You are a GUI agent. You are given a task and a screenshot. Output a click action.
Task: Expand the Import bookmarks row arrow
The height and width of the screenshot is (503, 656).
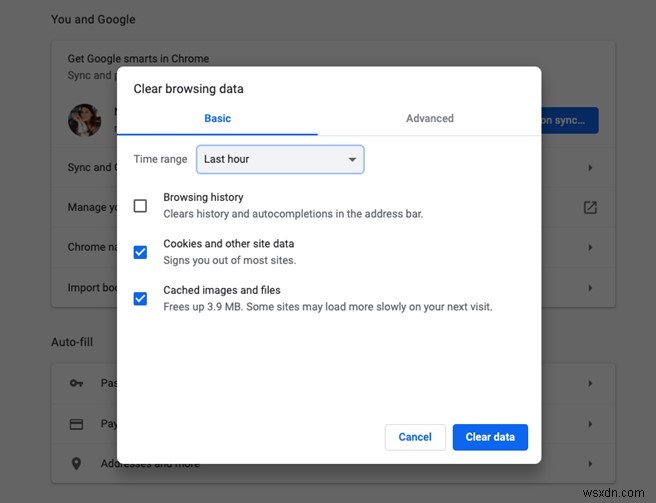coord(590,288)
